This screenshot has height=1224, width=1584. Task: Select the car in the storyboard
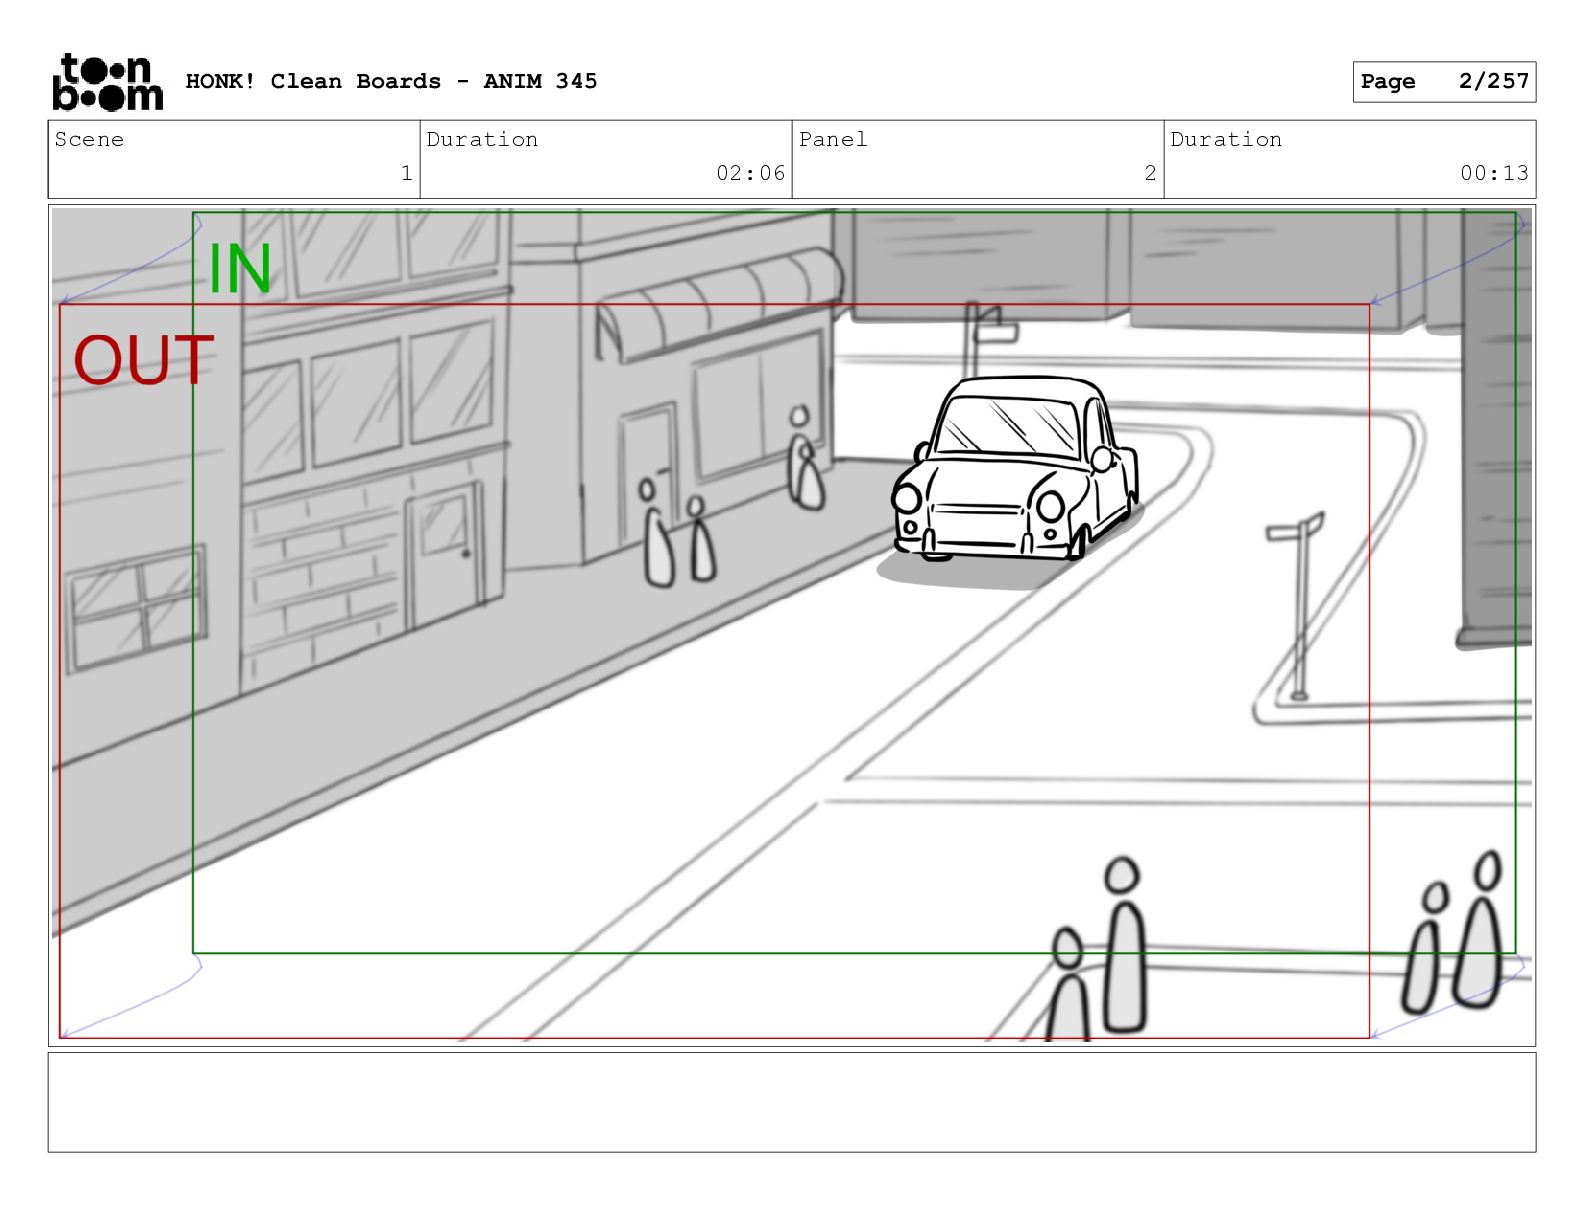(1014, 470)
